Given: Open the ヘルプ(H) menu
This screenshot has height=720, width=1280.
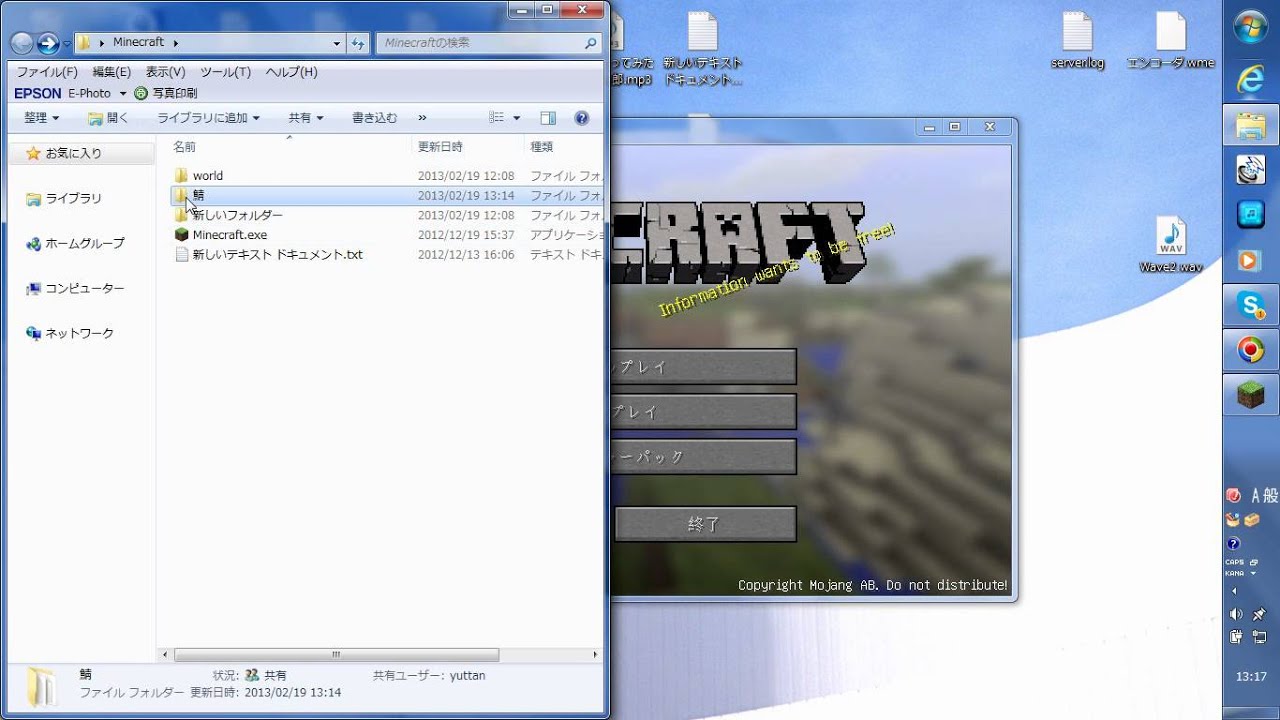Looking at the screenshot, I should click(x=291, y=72).
